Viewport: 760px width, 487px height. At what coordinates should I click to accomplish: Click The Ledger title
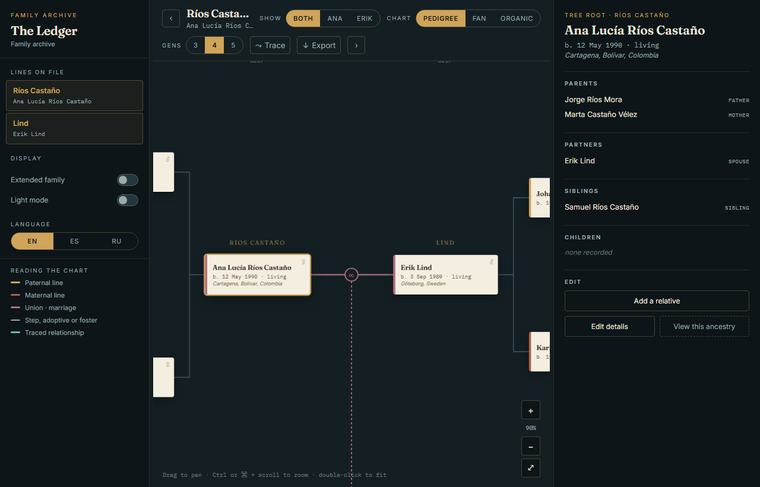[x=44, y=31]
